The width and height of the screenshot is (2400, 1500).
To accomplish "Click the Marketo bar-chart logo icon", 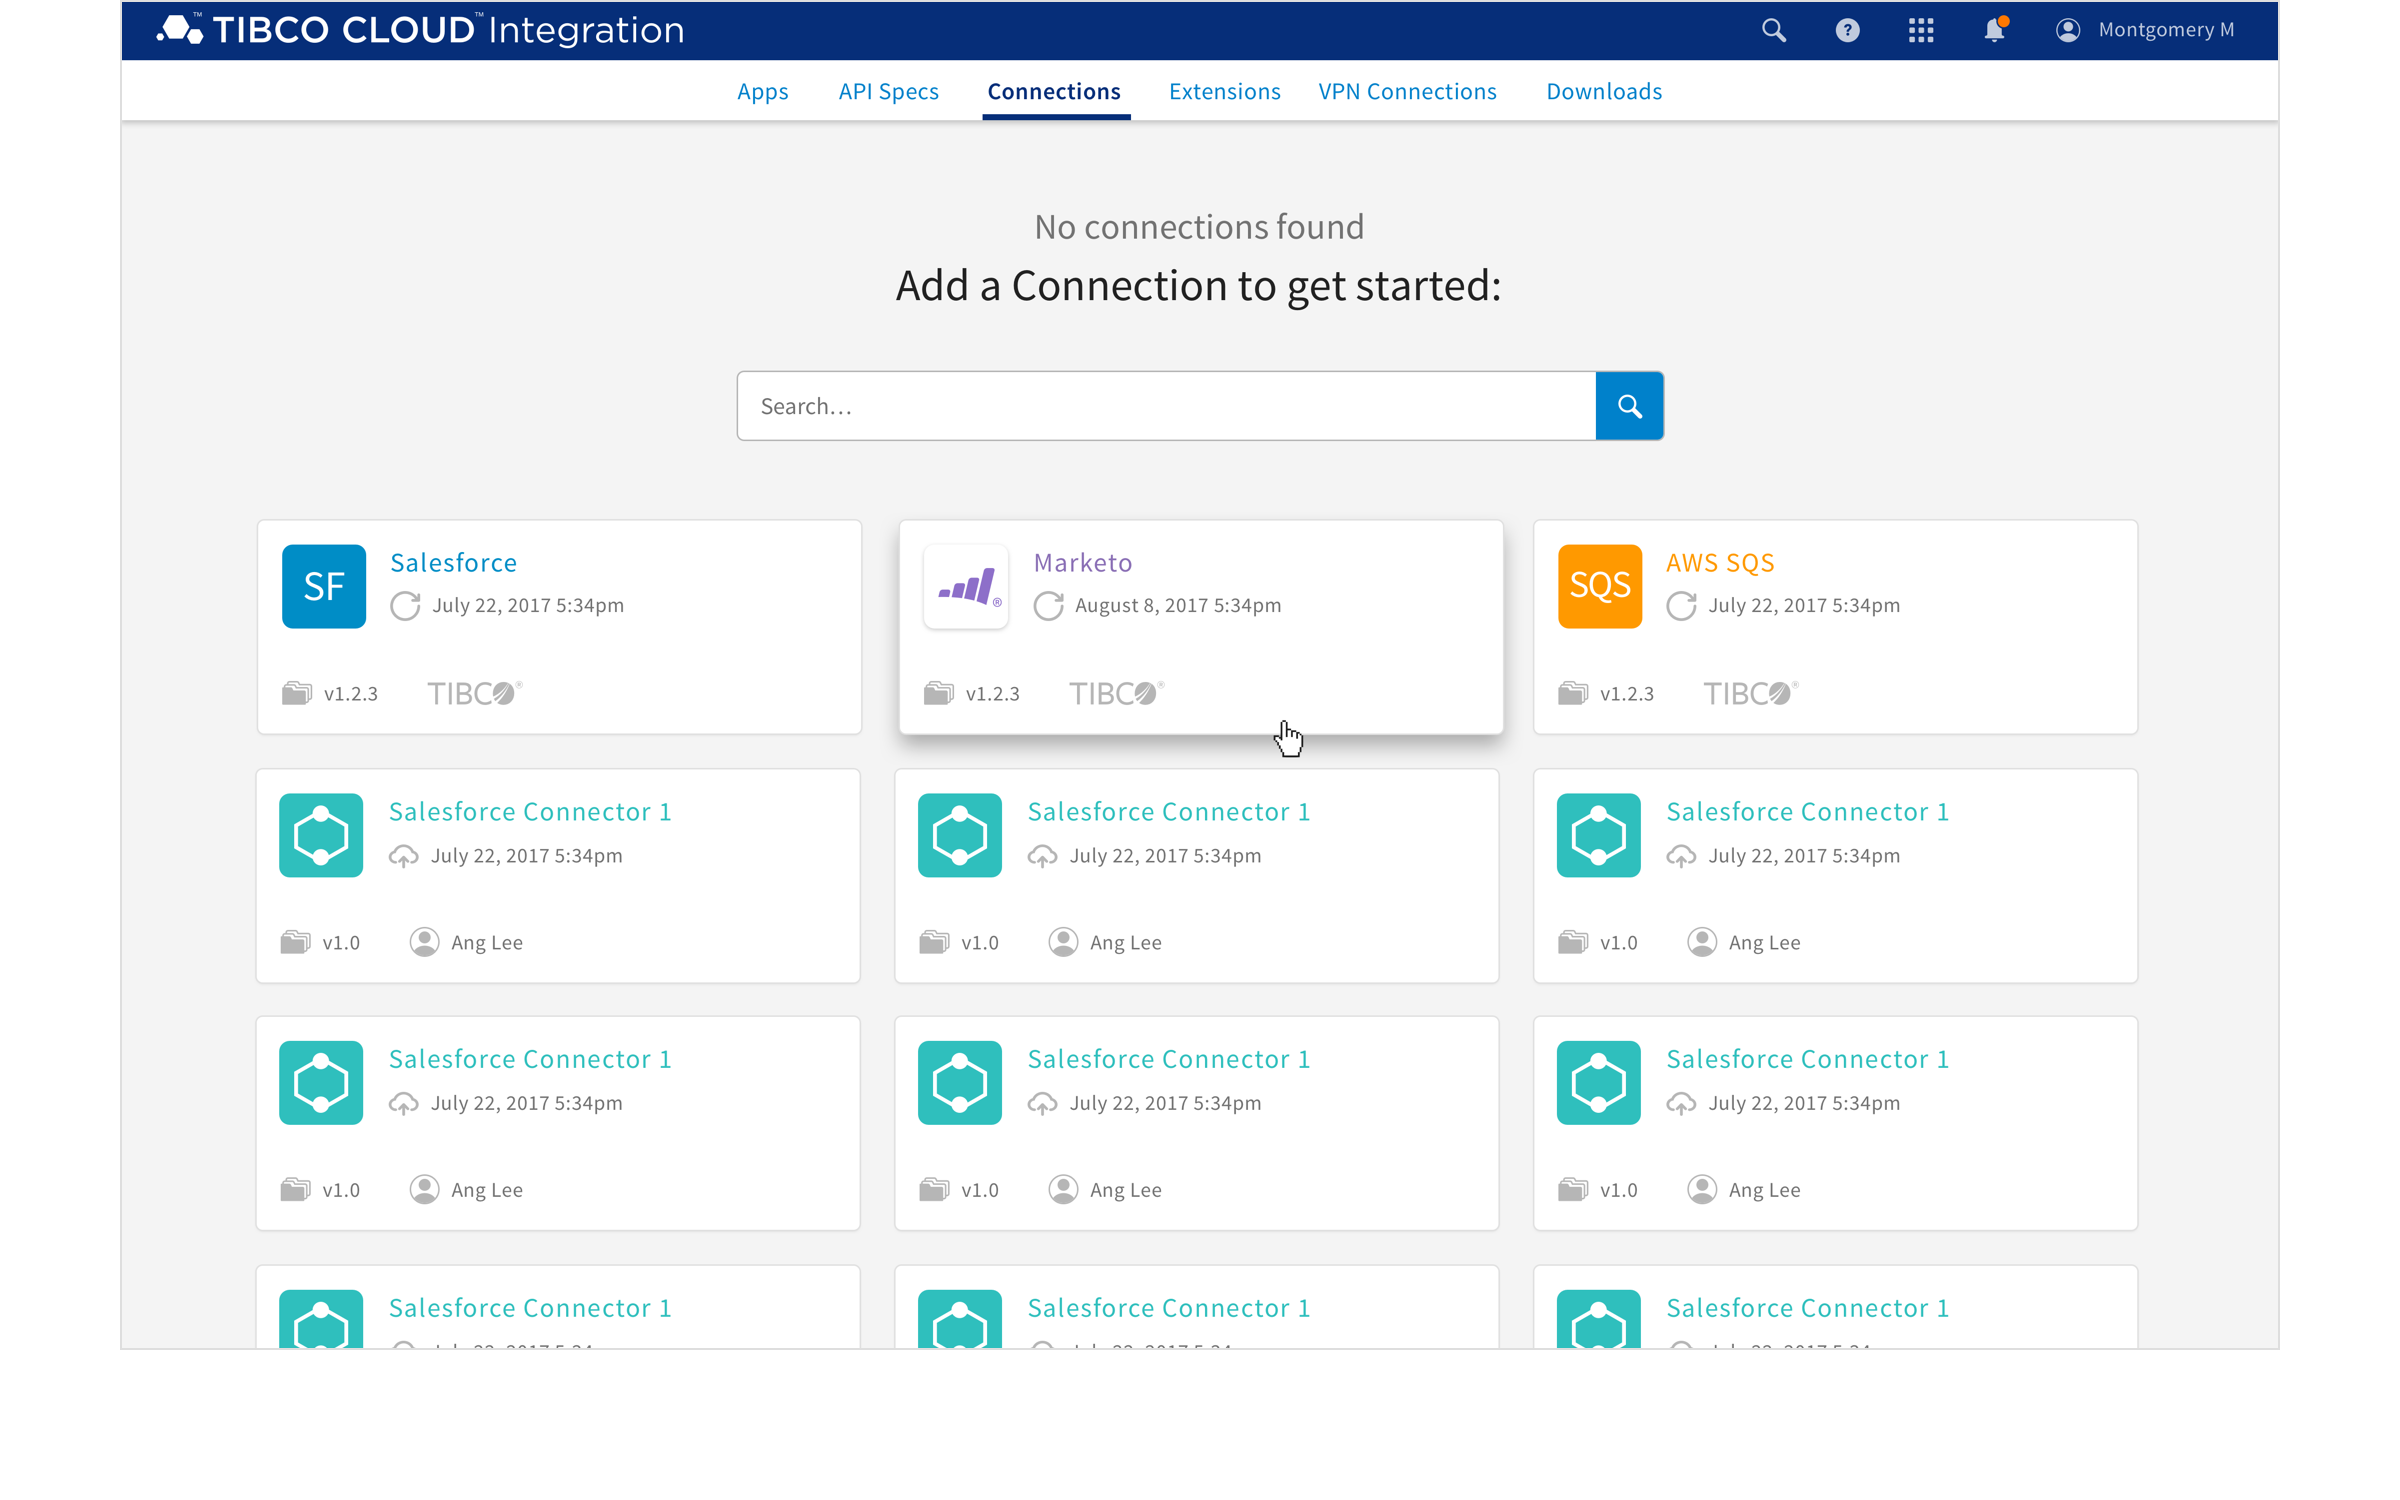I will click(966, 586).
